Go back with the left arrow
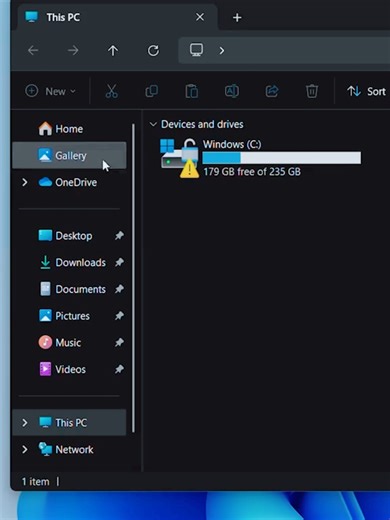This screenshot has width=390, height=520. click(x=33, y=51)
